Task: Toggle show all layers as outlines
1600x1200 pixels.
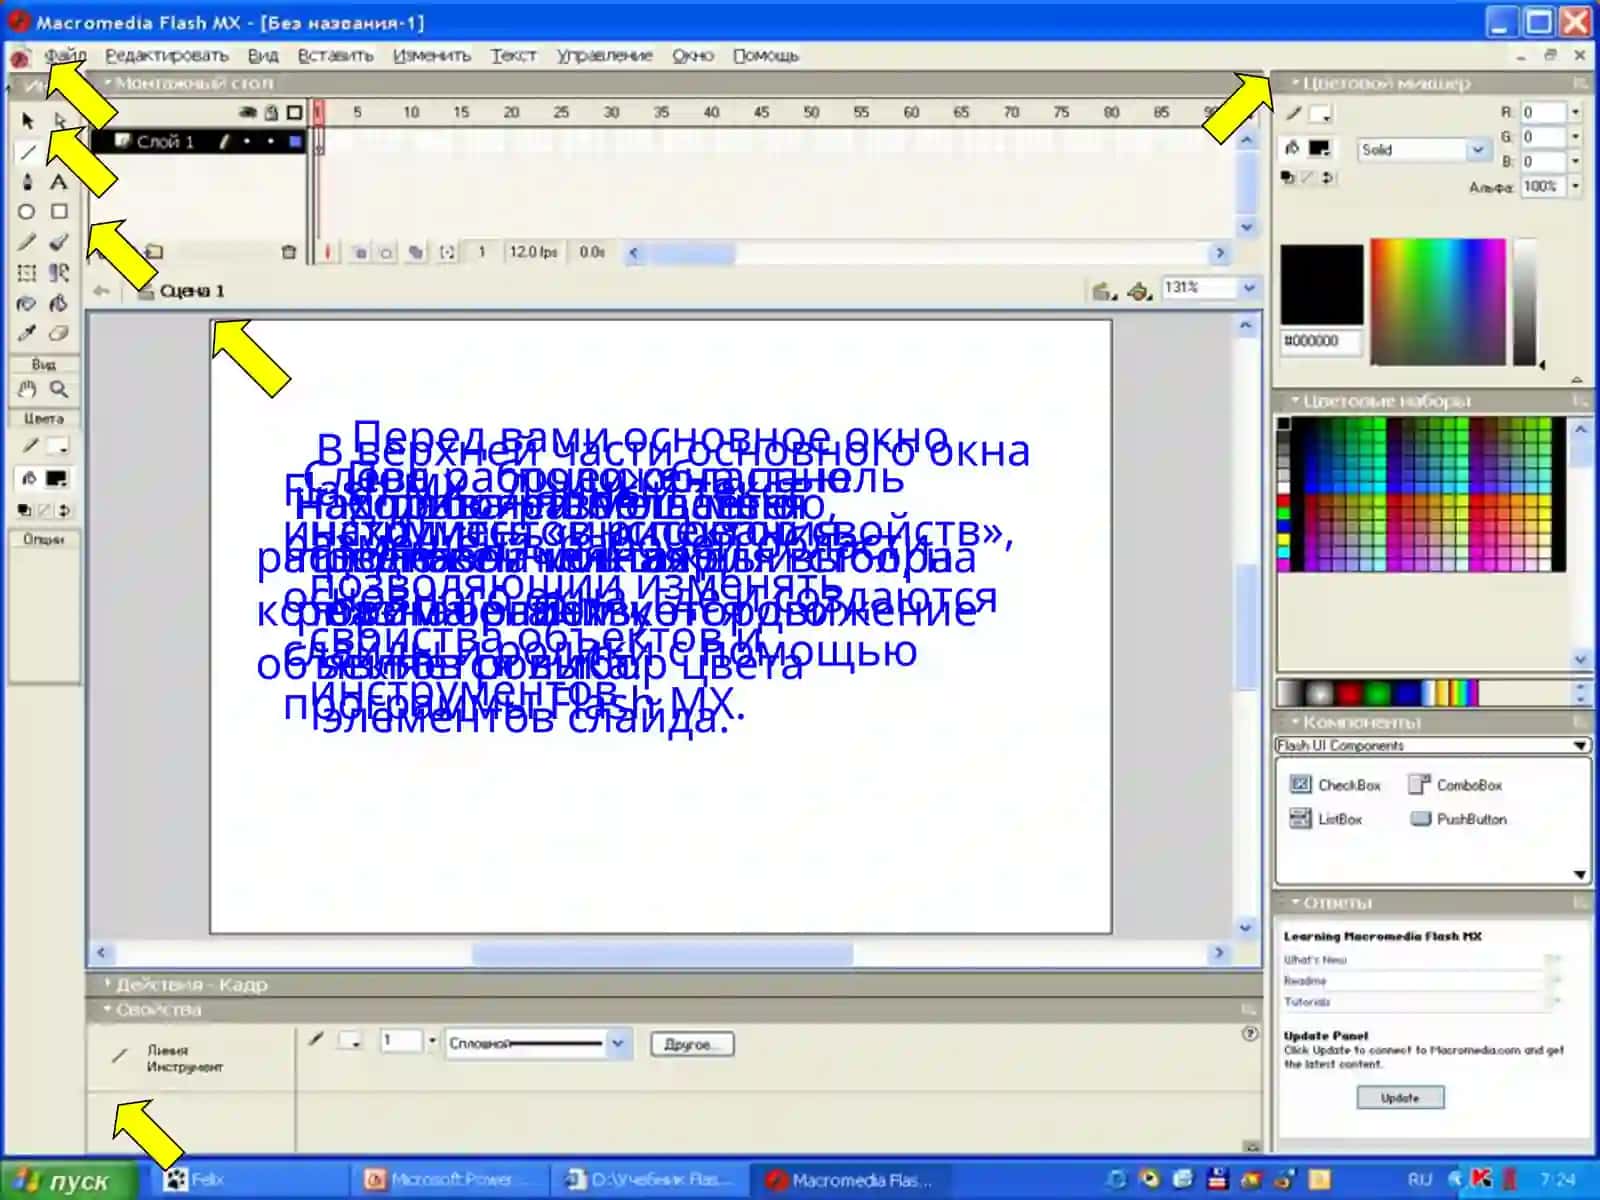Action: 294,113
